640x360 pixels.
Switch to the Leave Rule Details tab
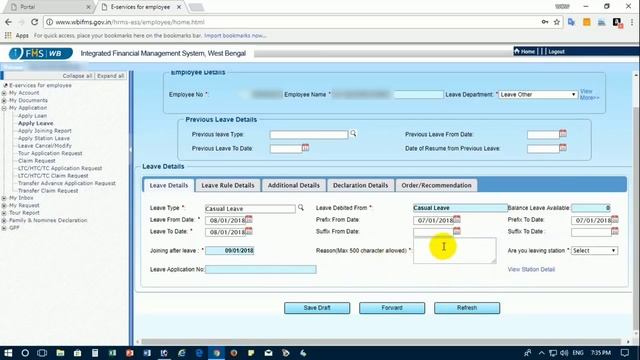coord(228,185)
